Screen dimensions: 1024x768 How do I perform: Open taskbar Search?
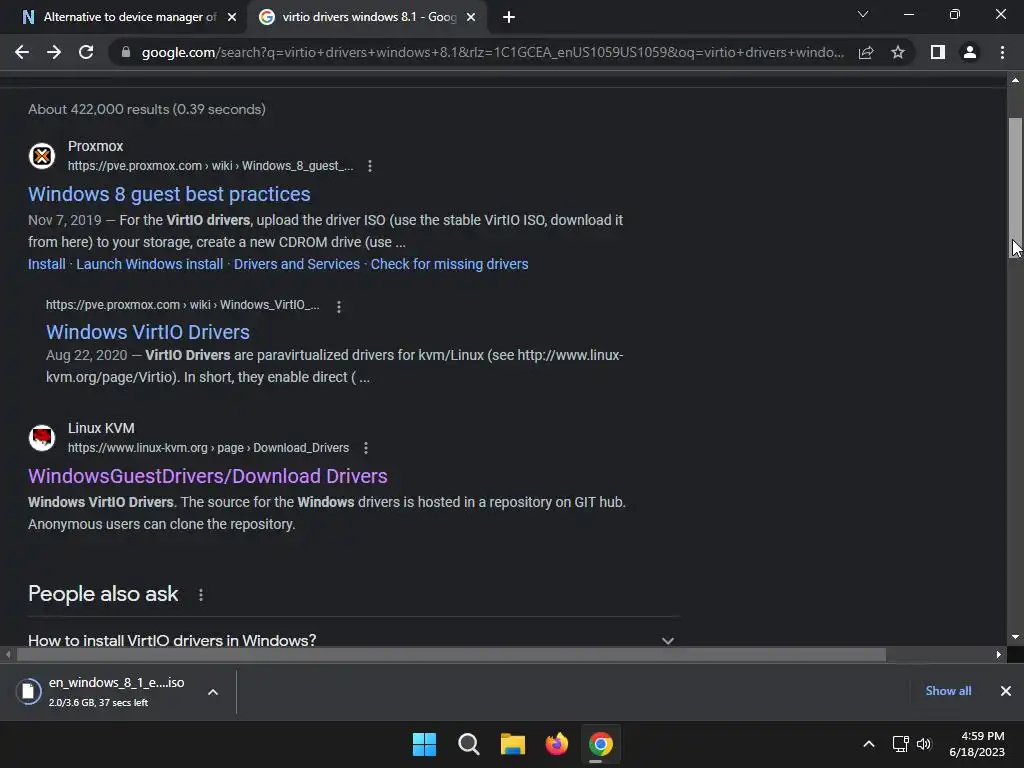tap(468, 744)
